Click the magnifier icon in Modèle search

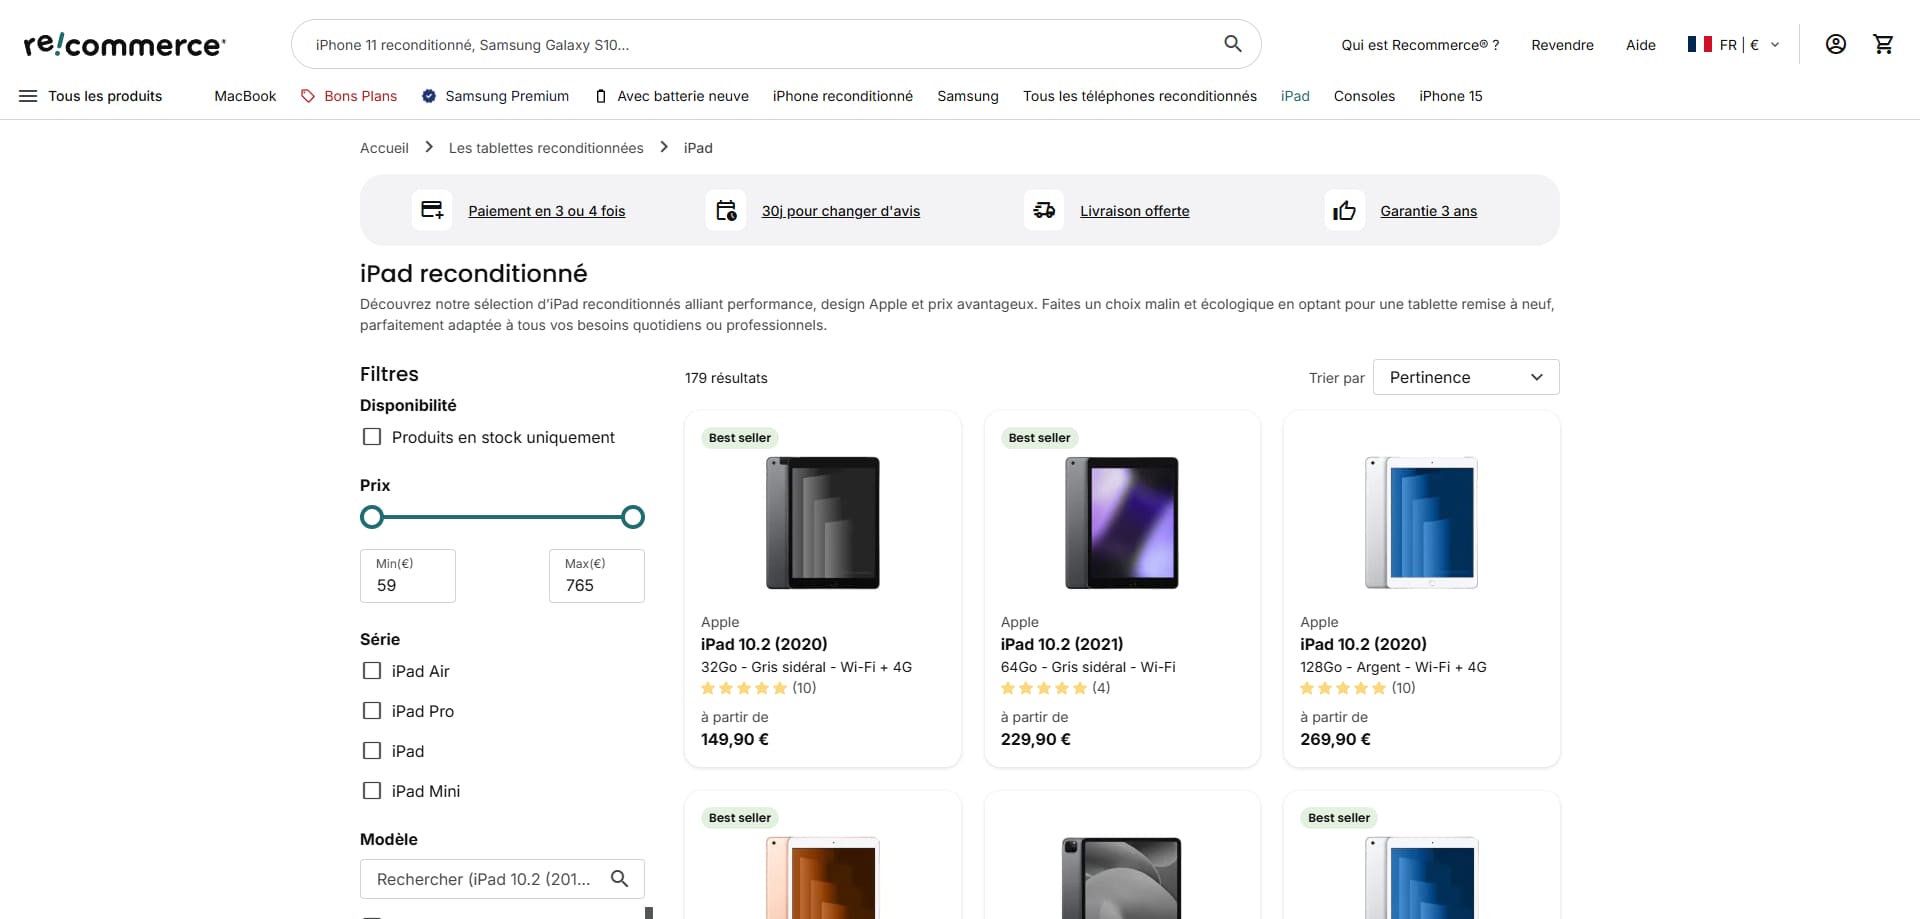[620, 879]
